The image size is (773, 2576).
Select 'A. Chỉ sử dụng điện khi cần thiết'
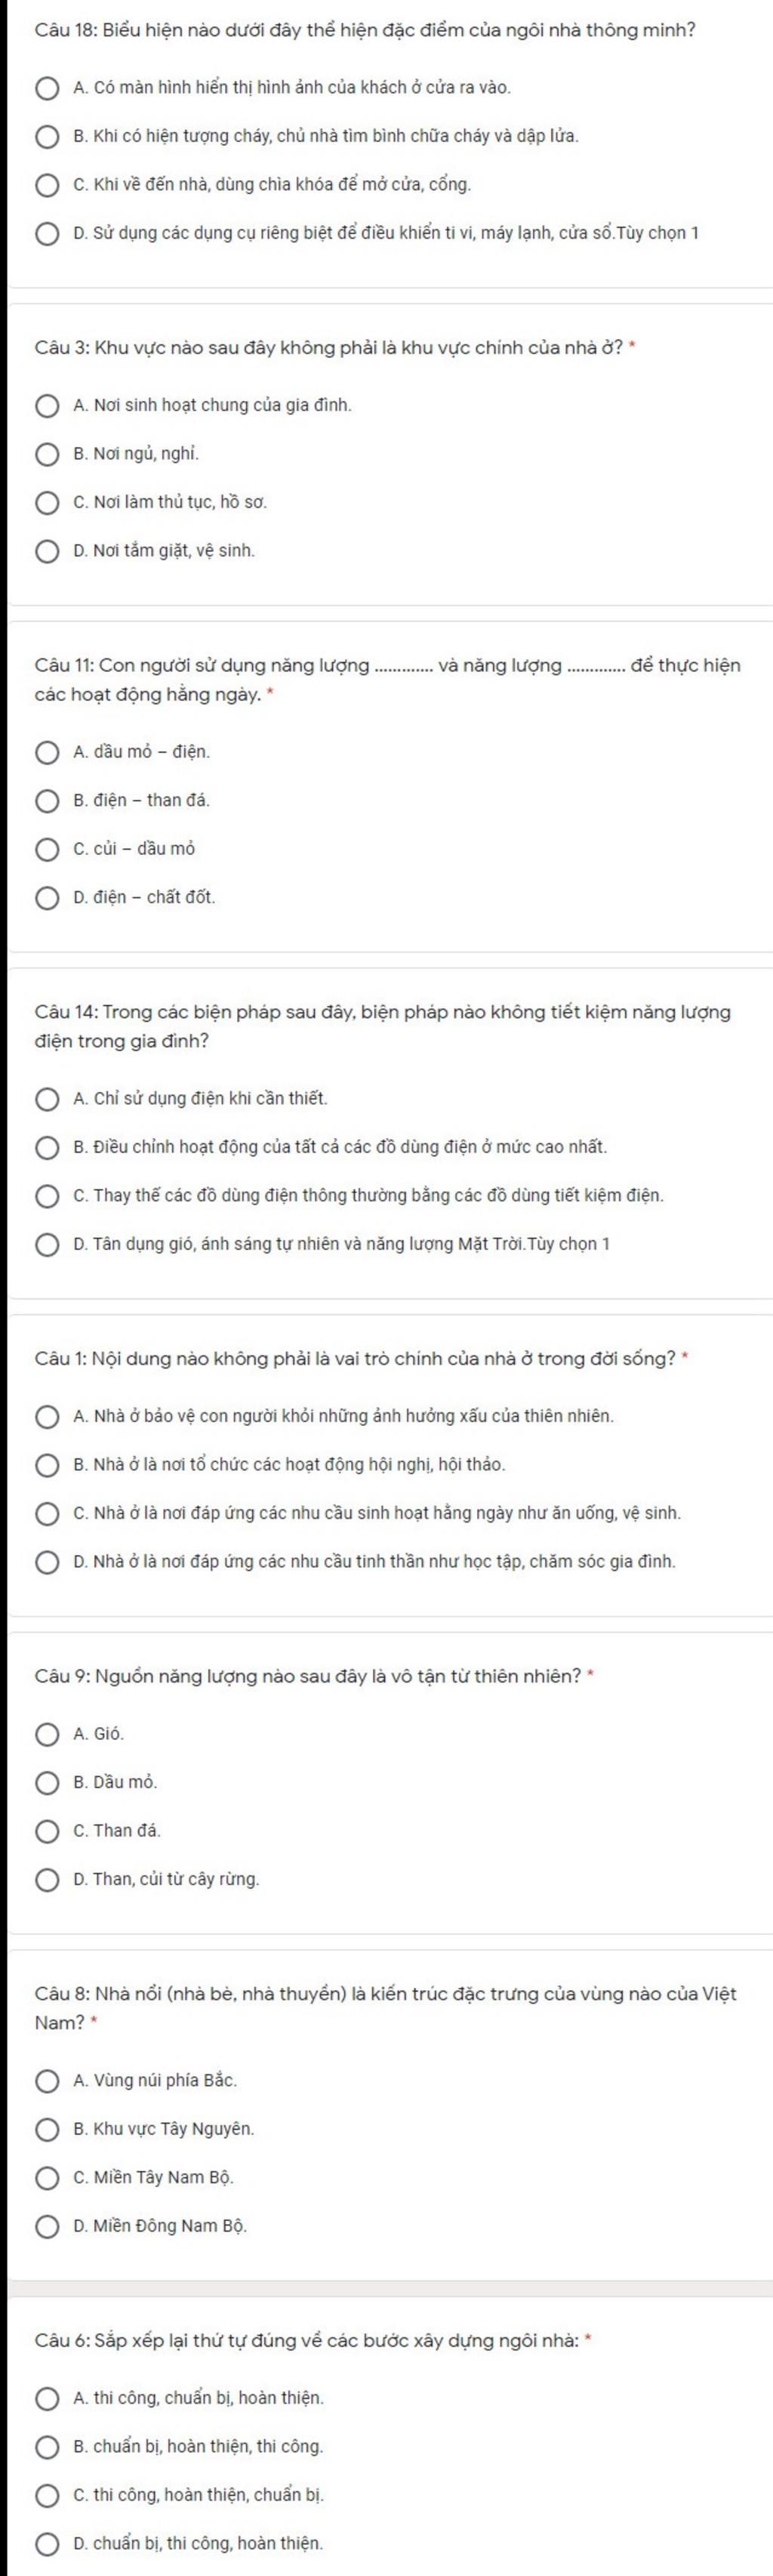coord(47,1099)
